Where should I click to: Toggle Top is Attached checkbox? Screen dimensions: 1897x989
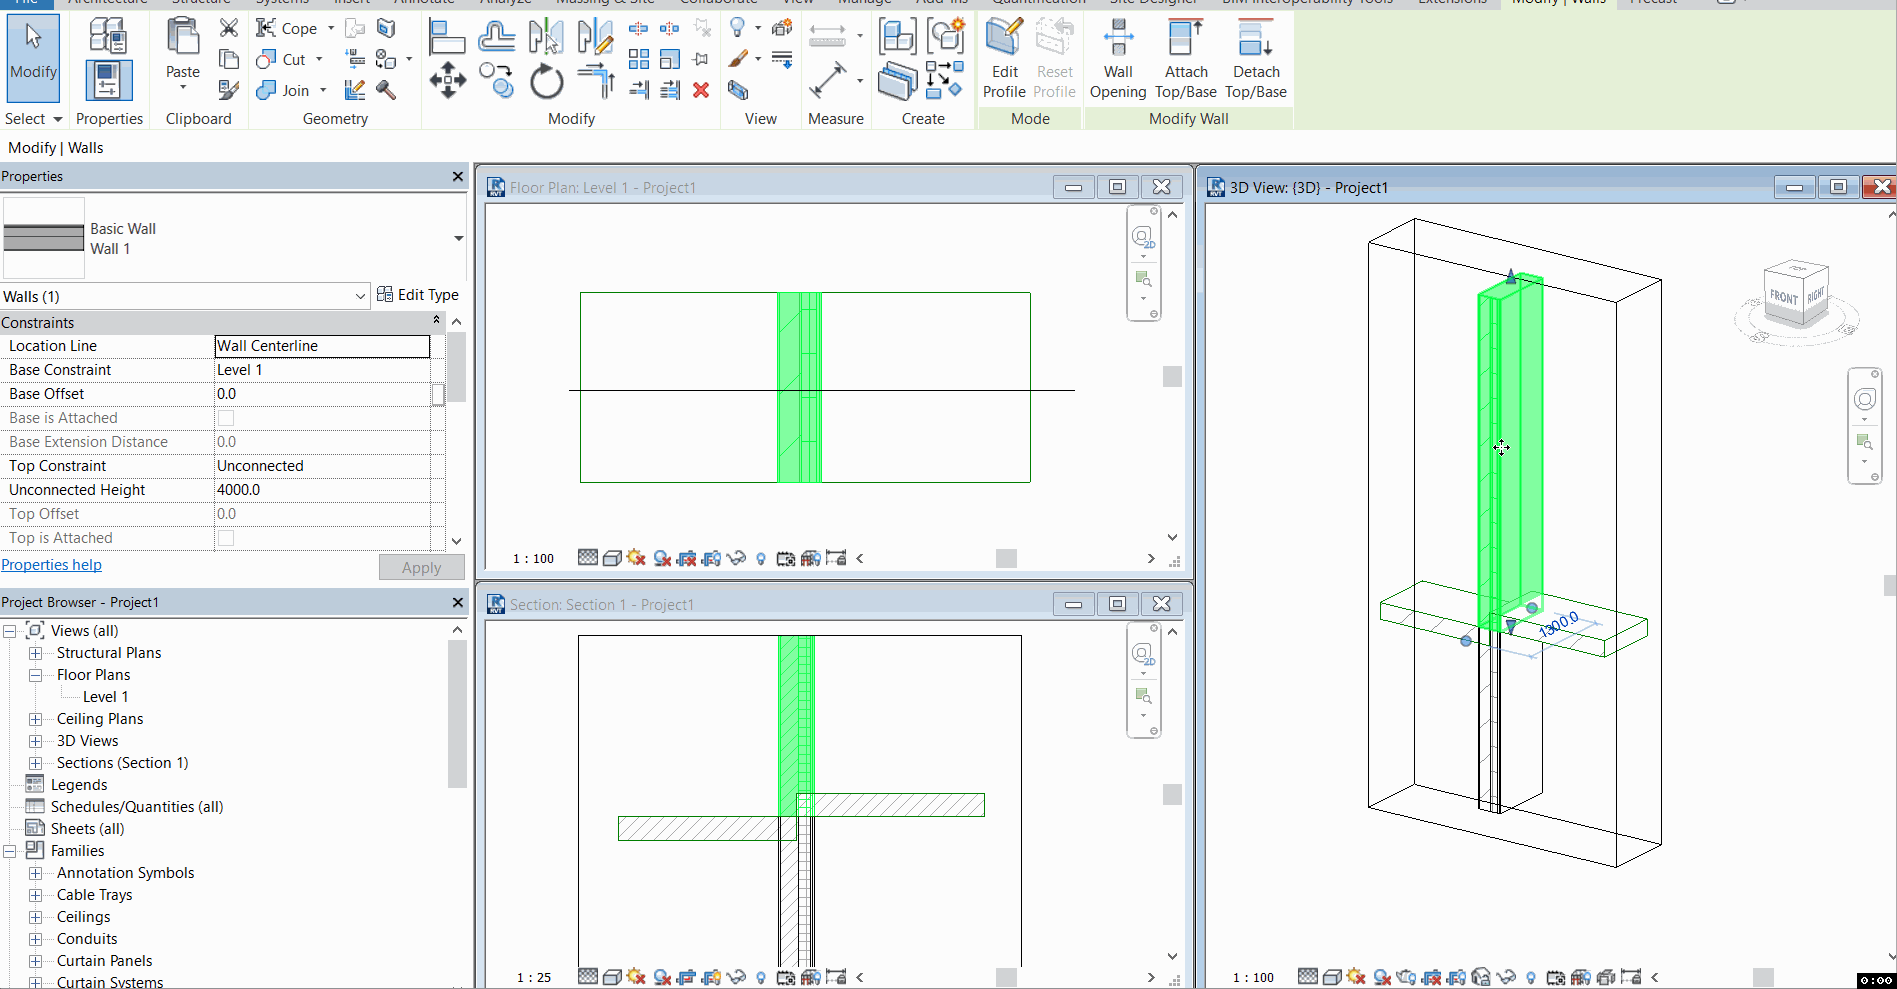(226, 538)
